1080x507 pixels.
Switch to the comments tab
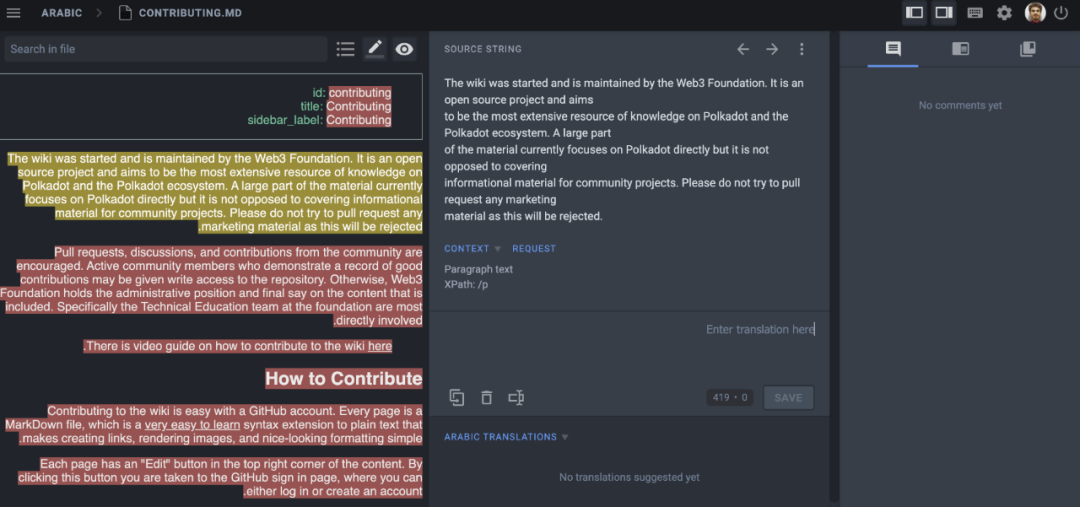893,49
